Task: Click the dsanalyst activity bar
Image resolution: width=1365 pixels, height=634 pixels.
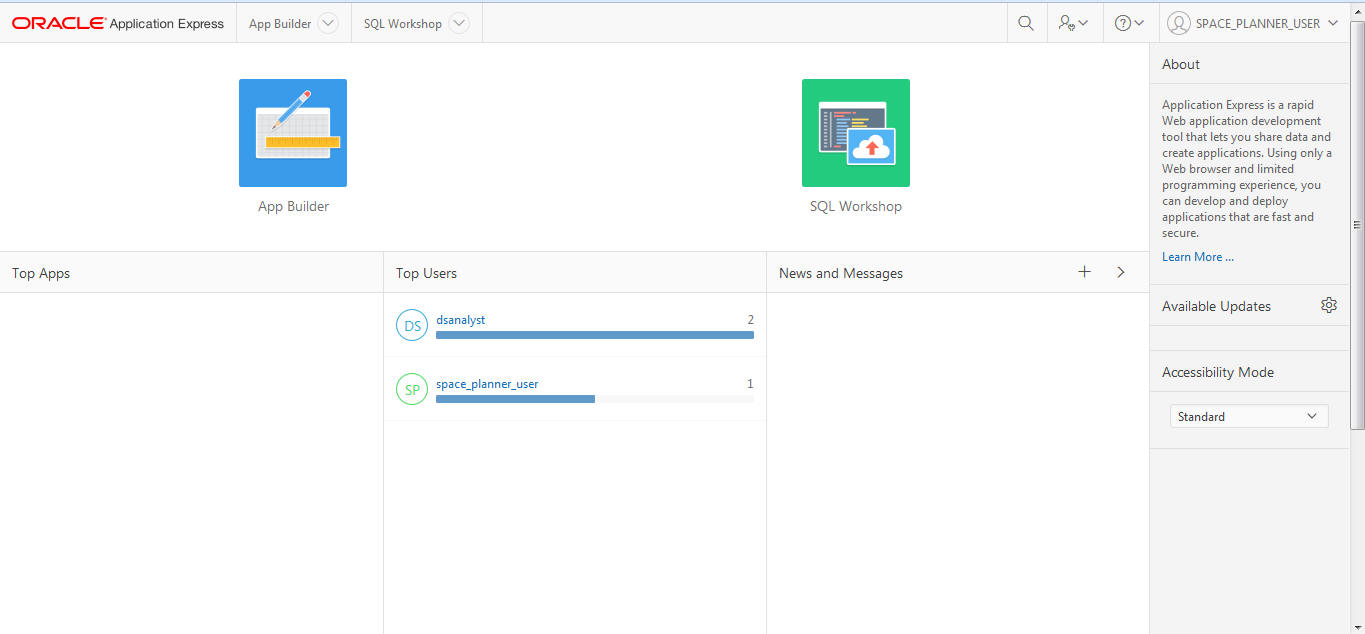Action: [x=595, y=335]
